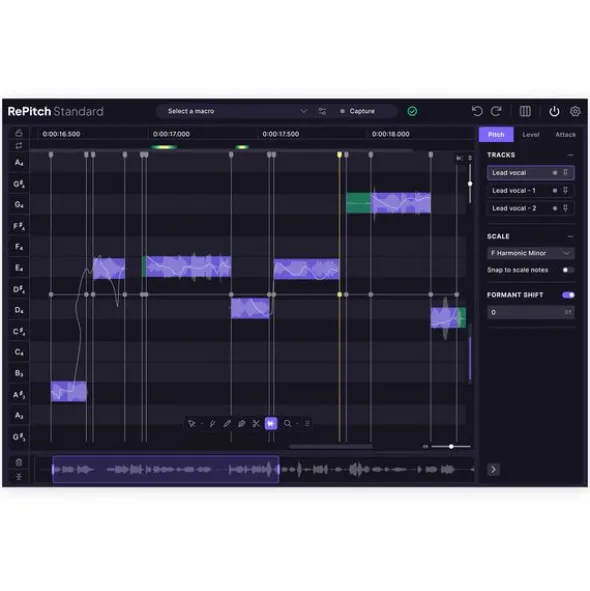Open the Select a macro dropdown
This screenshot has height=591, width=590.
(x=238, y=111)
